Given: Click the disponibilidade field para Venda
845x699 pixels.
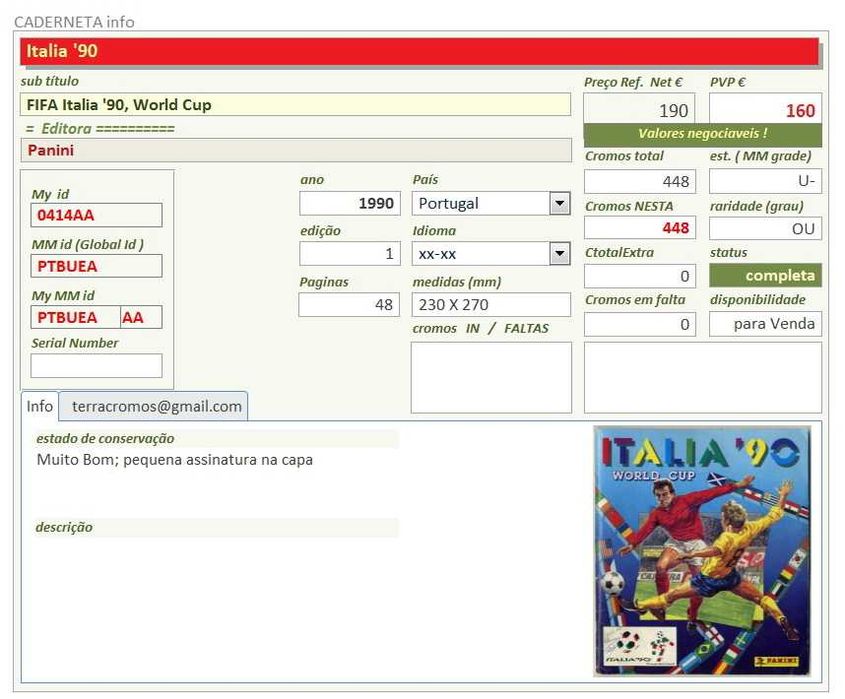Looking at the screenshot, I should tap(765, 324).
